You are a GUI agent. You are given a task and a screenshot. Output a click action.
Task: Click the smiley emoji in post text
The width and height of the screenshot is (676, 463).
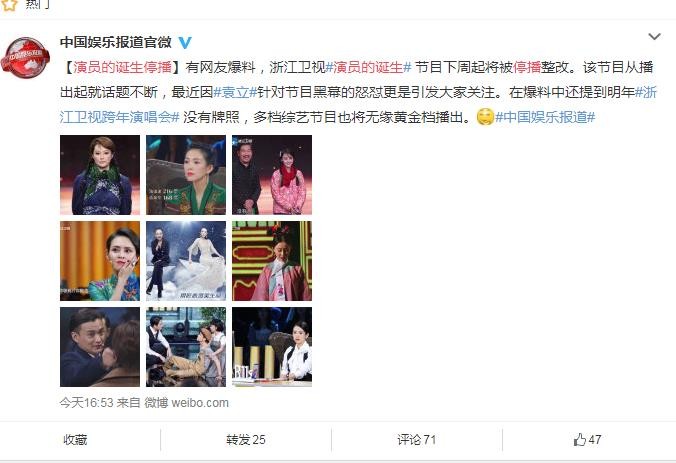click(x=485, y=117)
